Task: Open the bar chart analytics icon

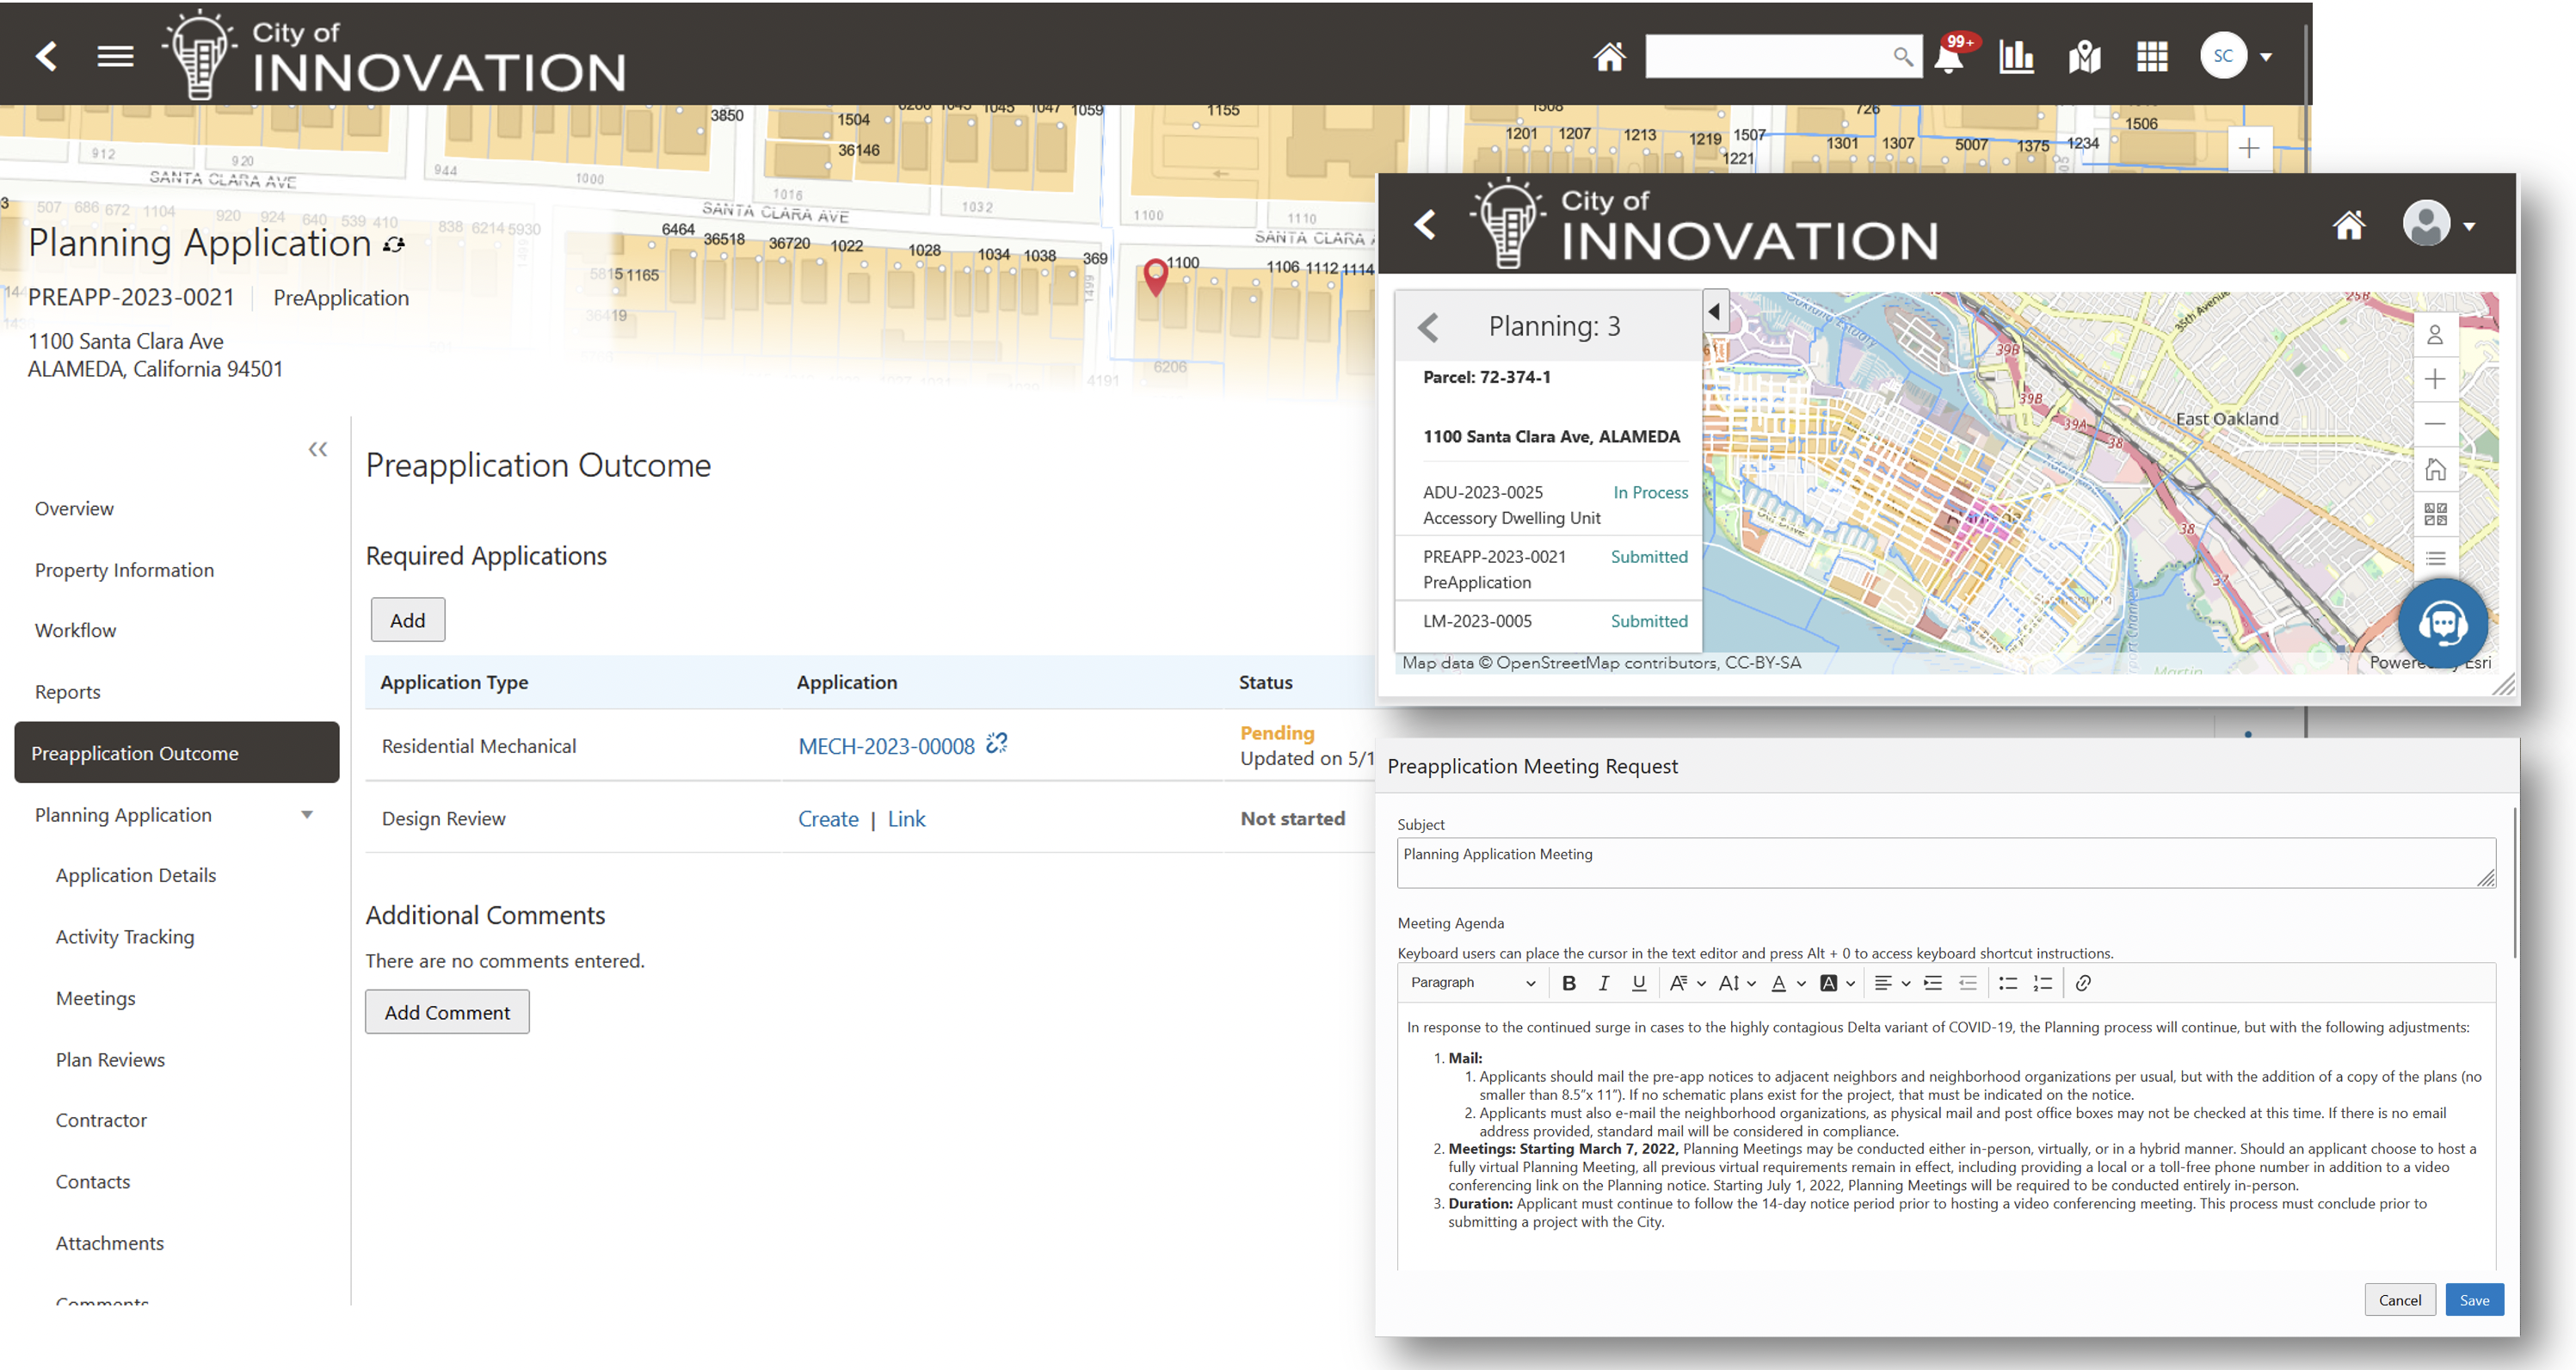Action: [2016, 57]
